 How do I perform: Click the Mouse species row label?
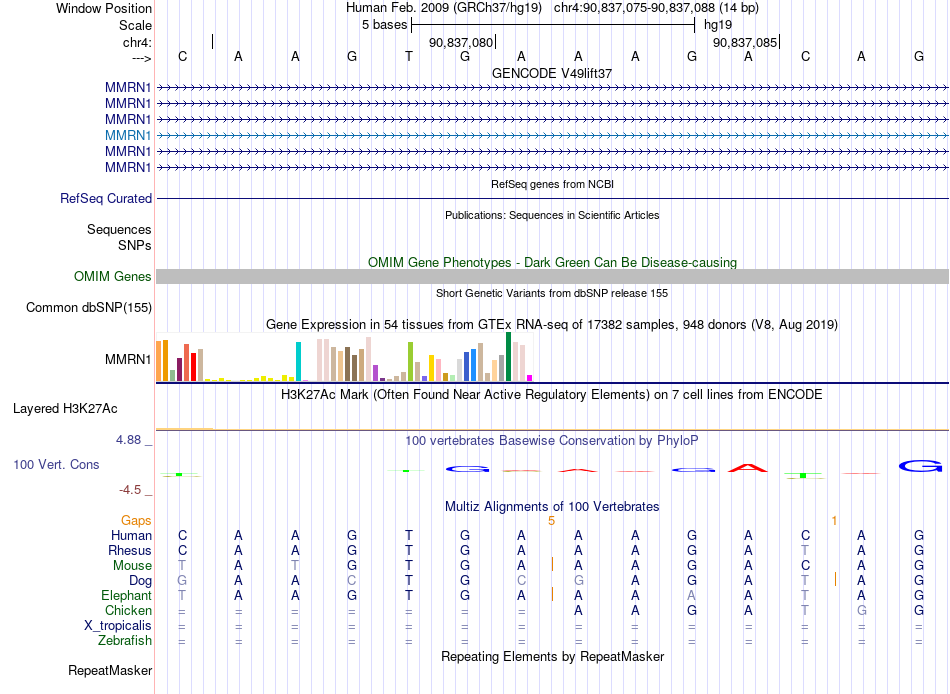132,566
